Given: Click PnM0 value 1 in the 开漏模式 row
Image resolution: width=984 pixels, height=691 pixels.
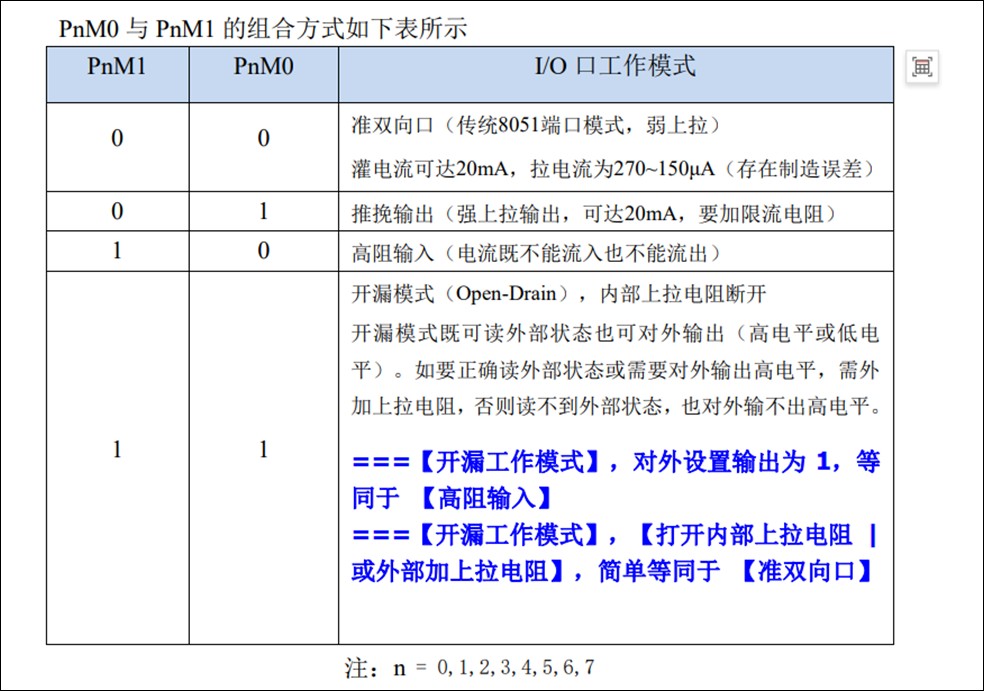Looking at the screenshot, I should (264, 449).
